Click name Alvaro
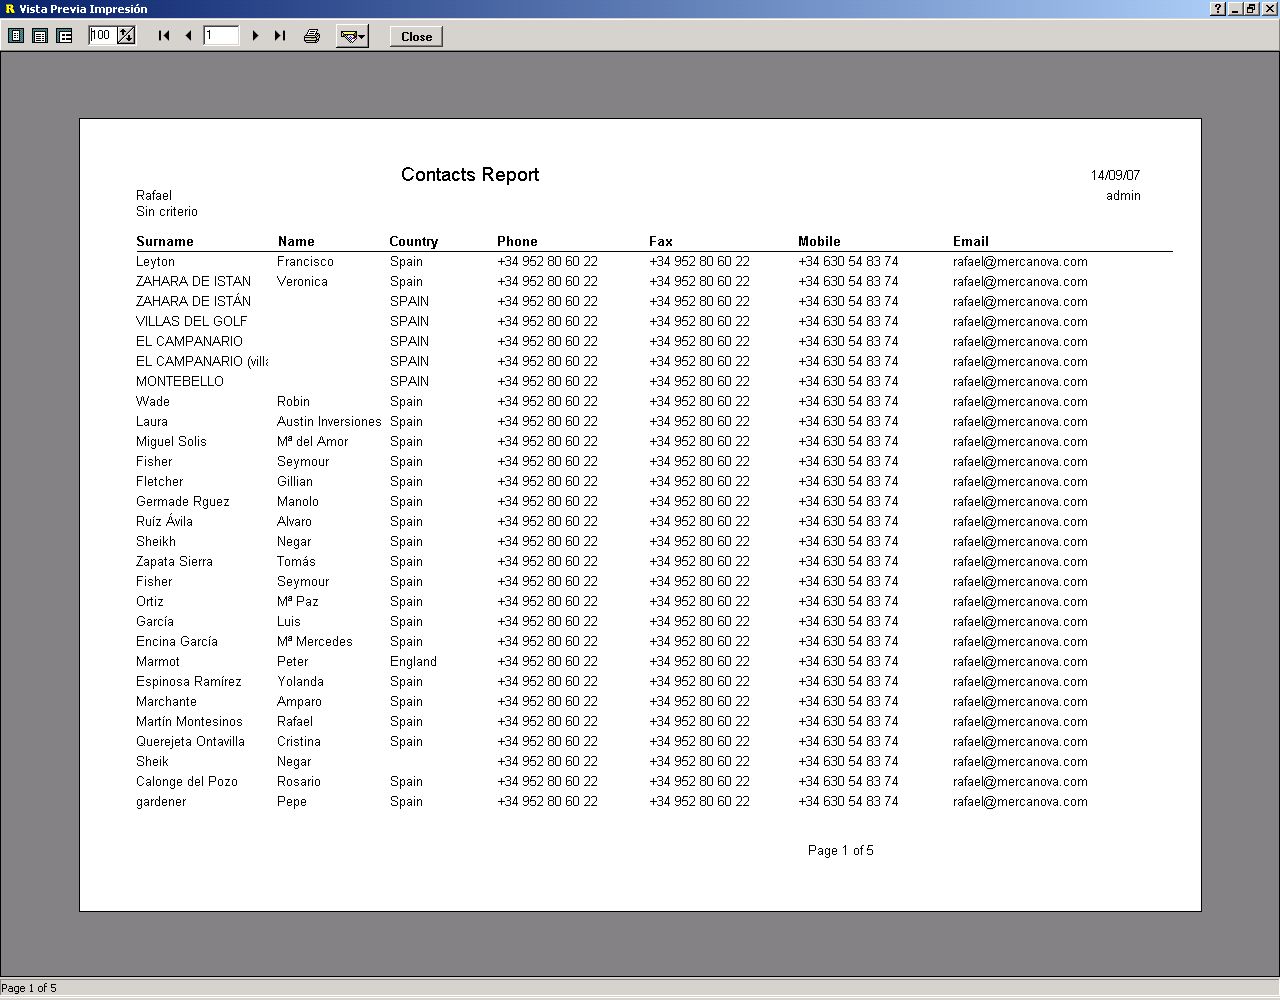The height and width of the screenshot is (1000, 1280). pyautogui.click(x=294, y=522)
